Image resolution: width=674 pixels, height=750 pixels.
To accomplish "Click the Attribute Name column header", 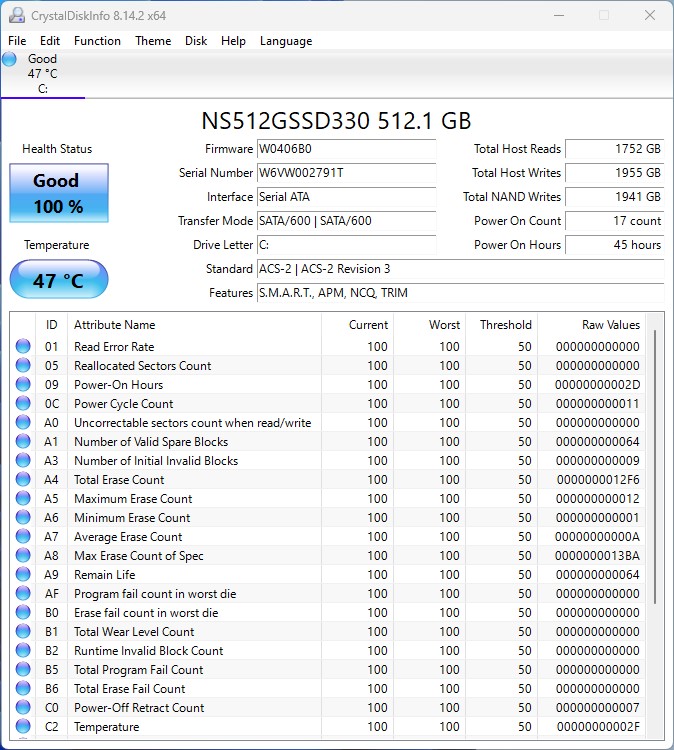I will point(194,325).
